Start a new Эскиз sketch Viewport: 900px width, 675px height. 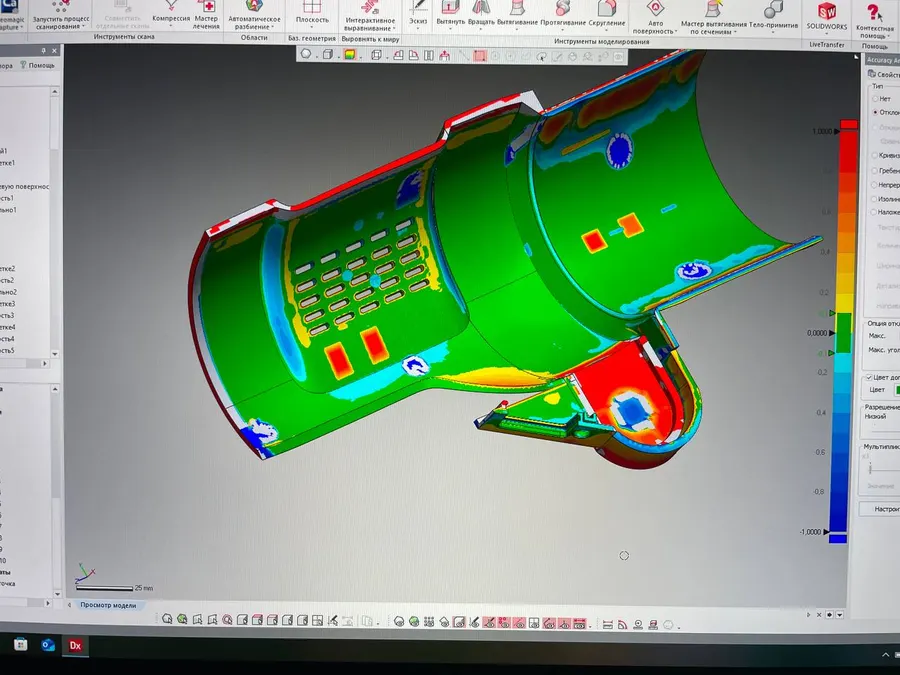(x=418, y=13)
